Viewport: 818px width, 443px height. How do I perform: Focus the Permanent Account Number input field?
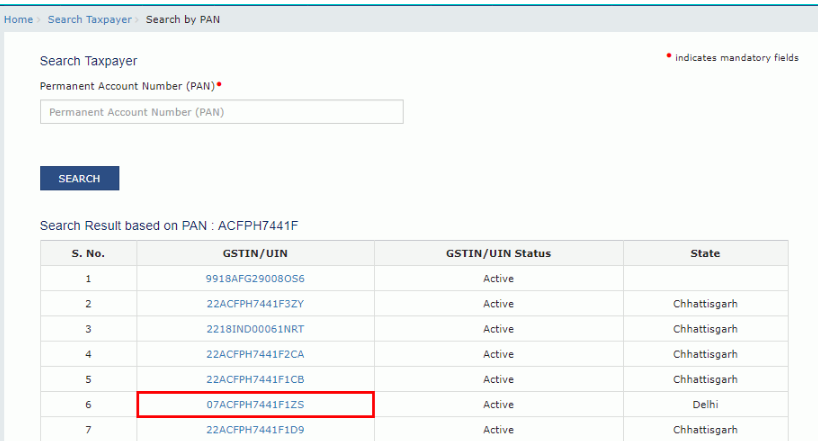221,112
